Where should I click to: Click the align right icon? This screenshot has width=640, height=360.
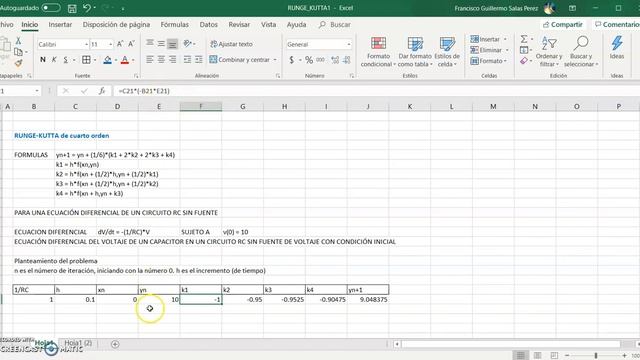(x=173, y=60)
